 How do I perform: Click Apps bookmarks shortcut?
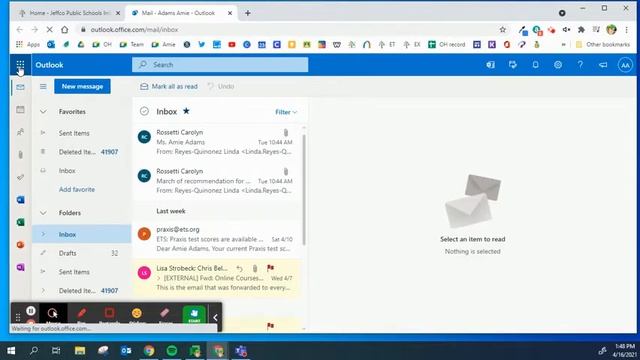28,44
